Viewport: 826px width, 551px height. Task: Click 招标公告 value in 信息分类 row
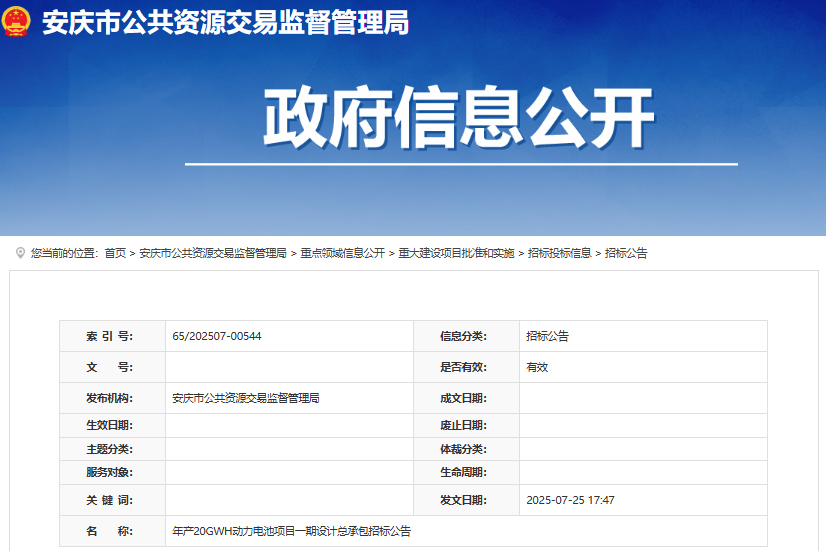(x=547, y=336)
